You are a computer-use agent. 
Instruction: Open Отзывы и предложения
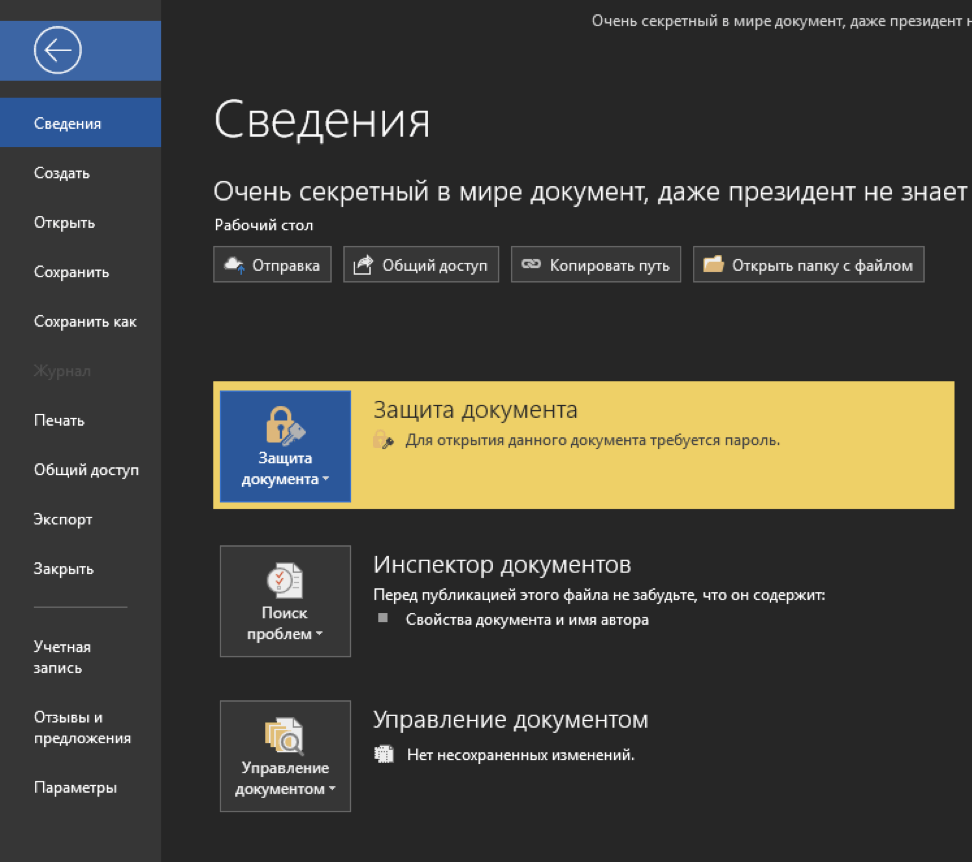[80, 728]
